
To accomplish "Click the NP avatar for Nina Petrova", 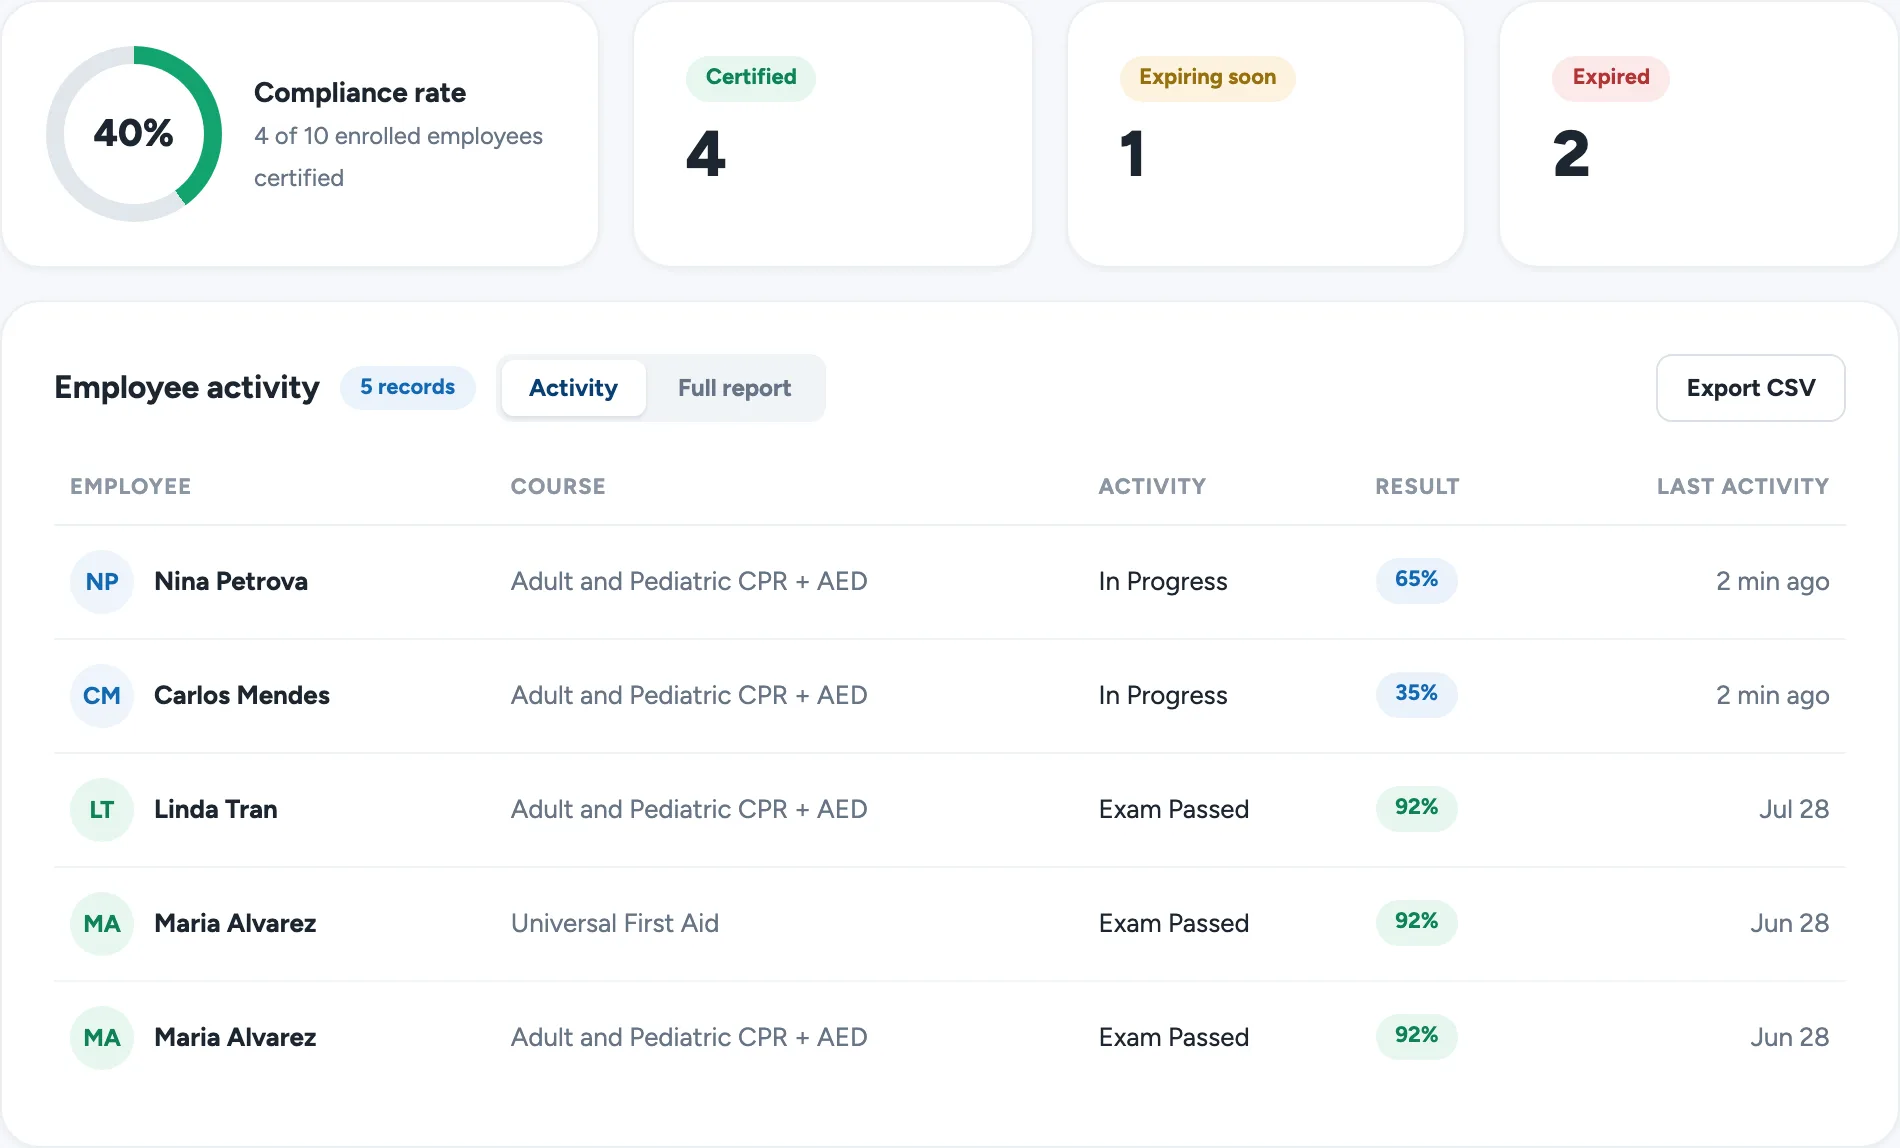I will [102, 582].
